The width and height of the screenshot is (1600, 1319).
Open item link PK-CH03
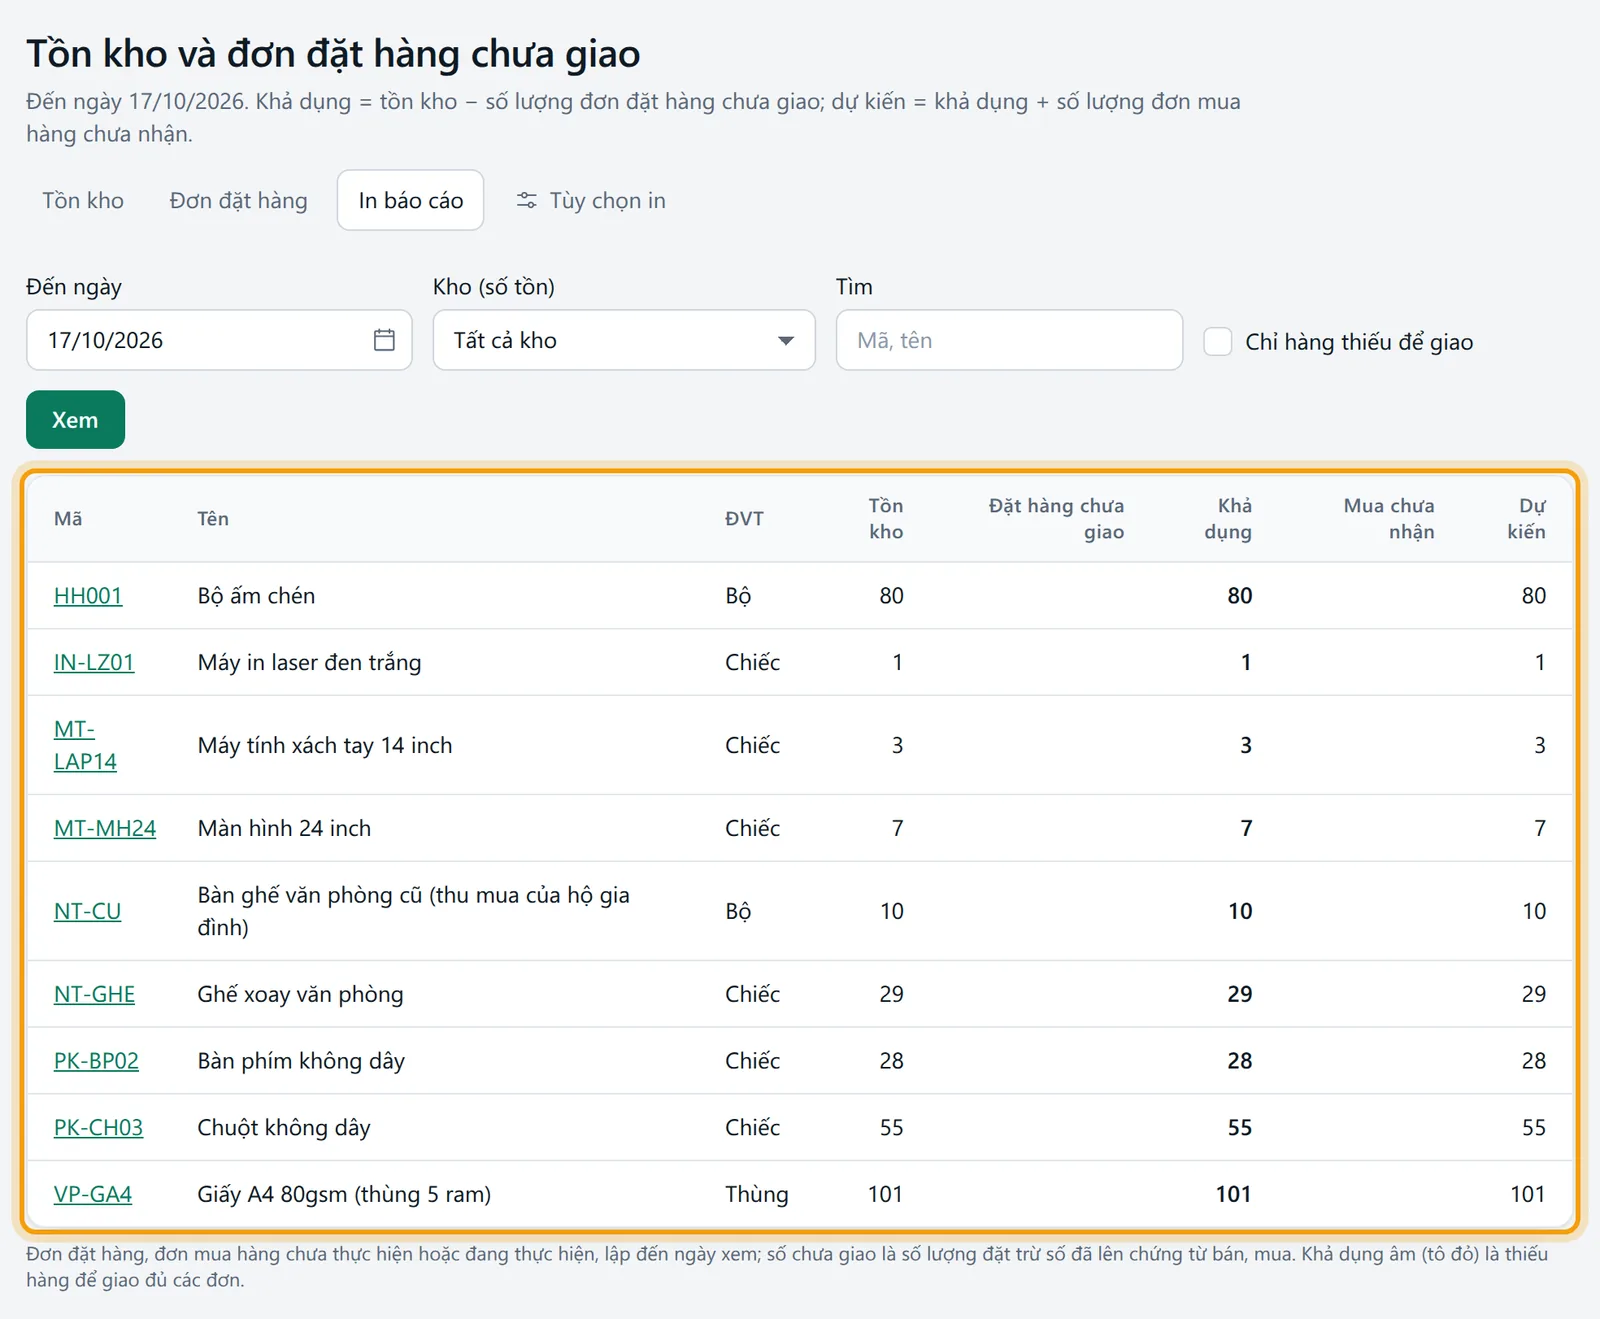pos(98,1128)
